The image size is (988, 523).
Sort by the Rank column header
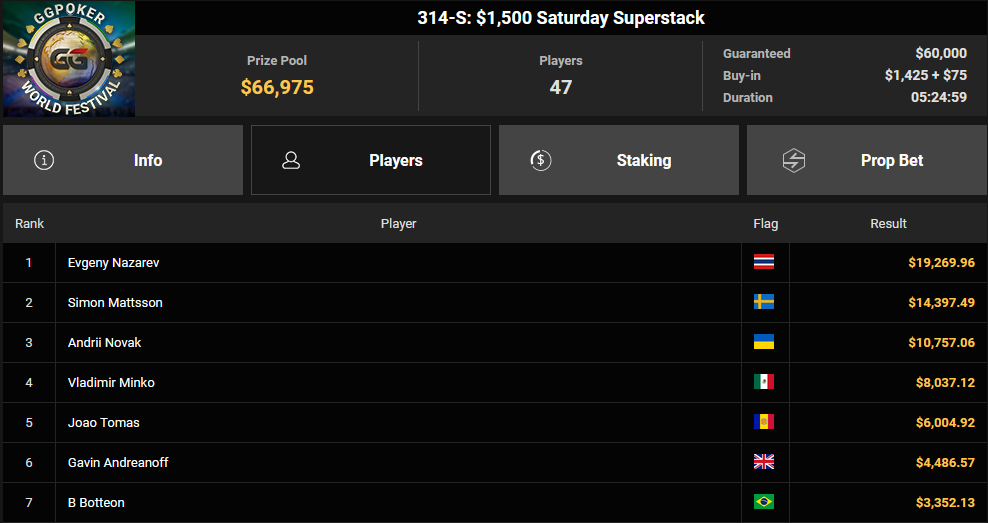click(x=30, y=224)
